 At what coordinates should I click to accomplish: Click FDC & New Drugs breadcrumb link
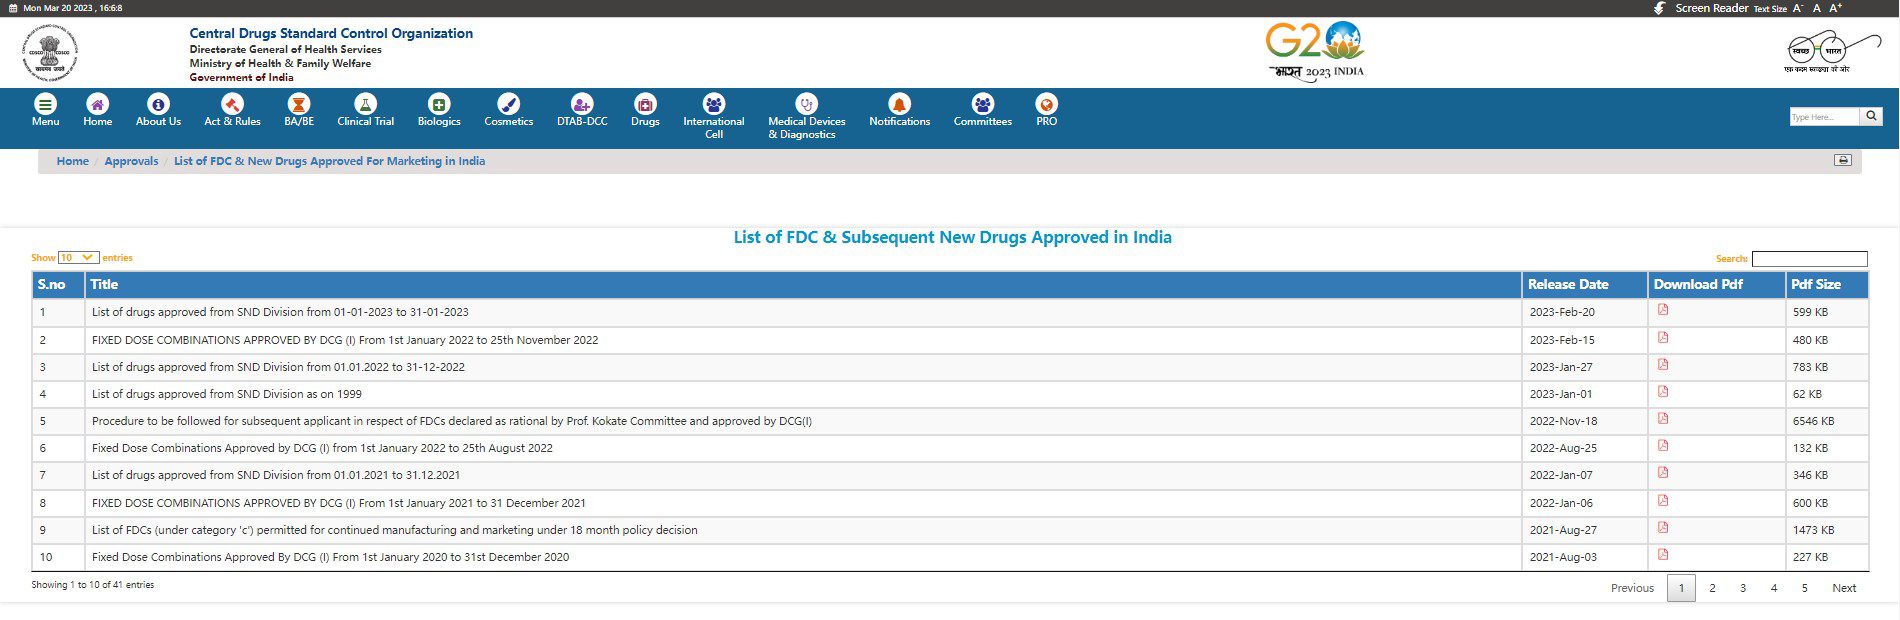point(329,161)
